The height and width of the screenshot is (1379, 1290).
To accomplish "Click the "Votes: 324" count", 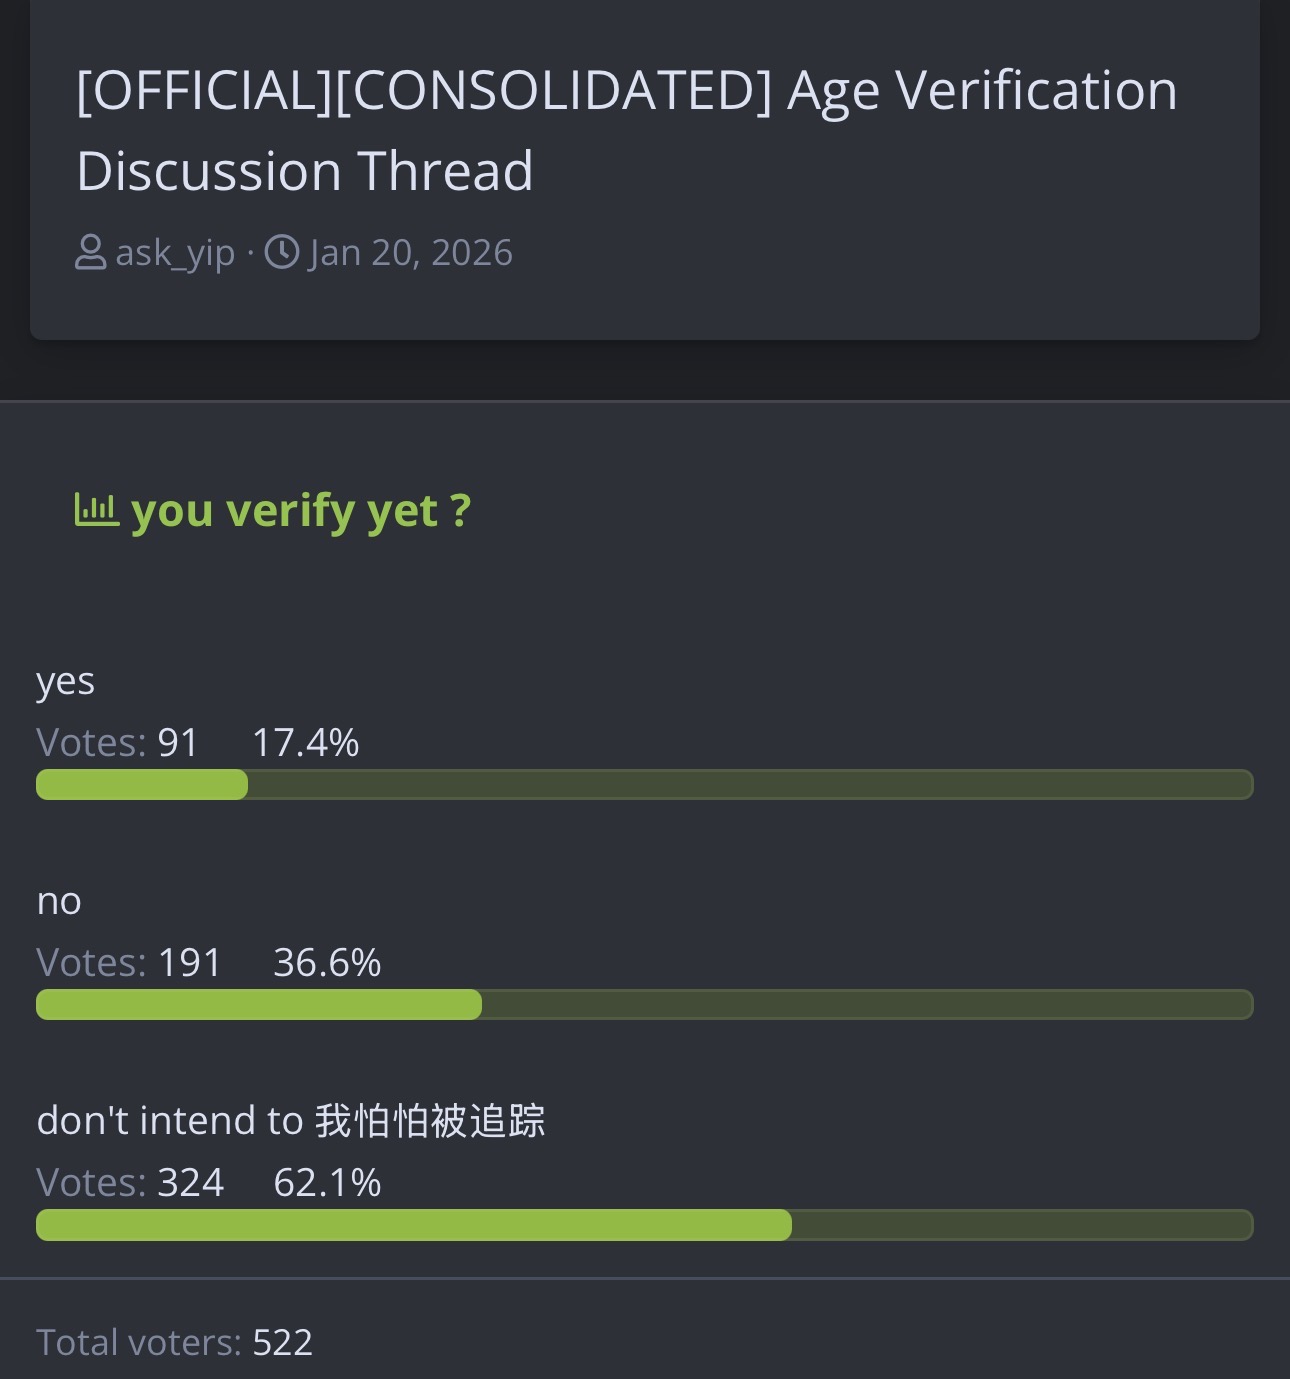I will tap(130, 1183).
